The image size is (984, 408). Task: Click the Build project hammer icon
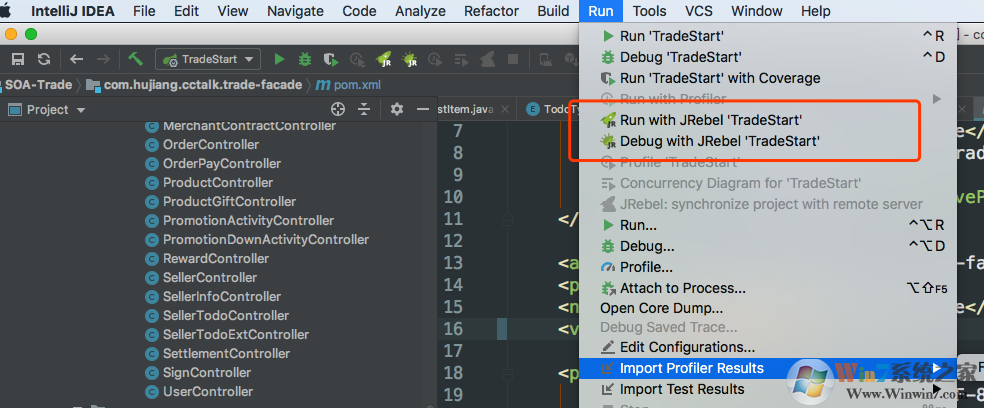click(135, 60)
